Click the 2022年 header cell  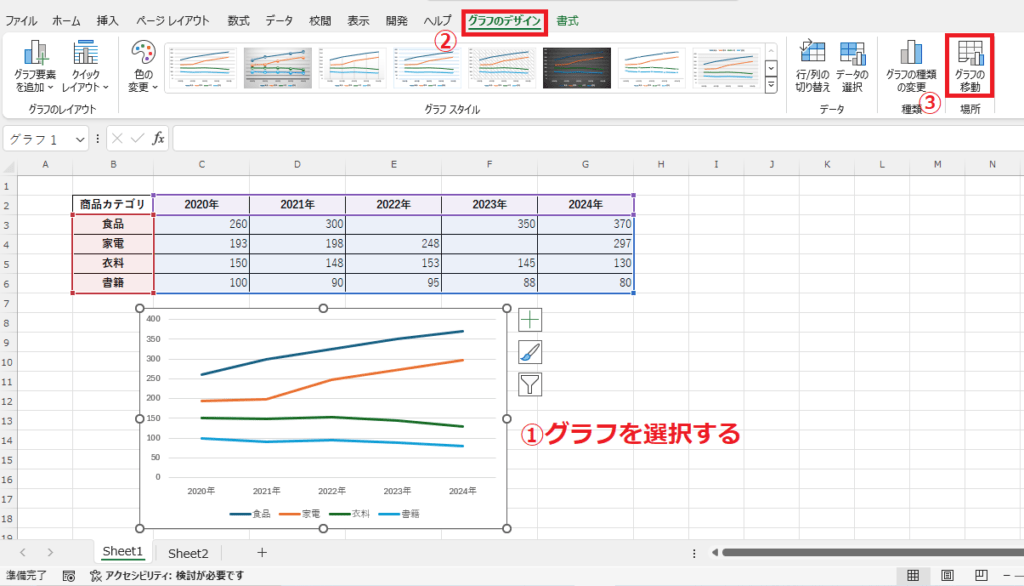[x=393, y=204]
